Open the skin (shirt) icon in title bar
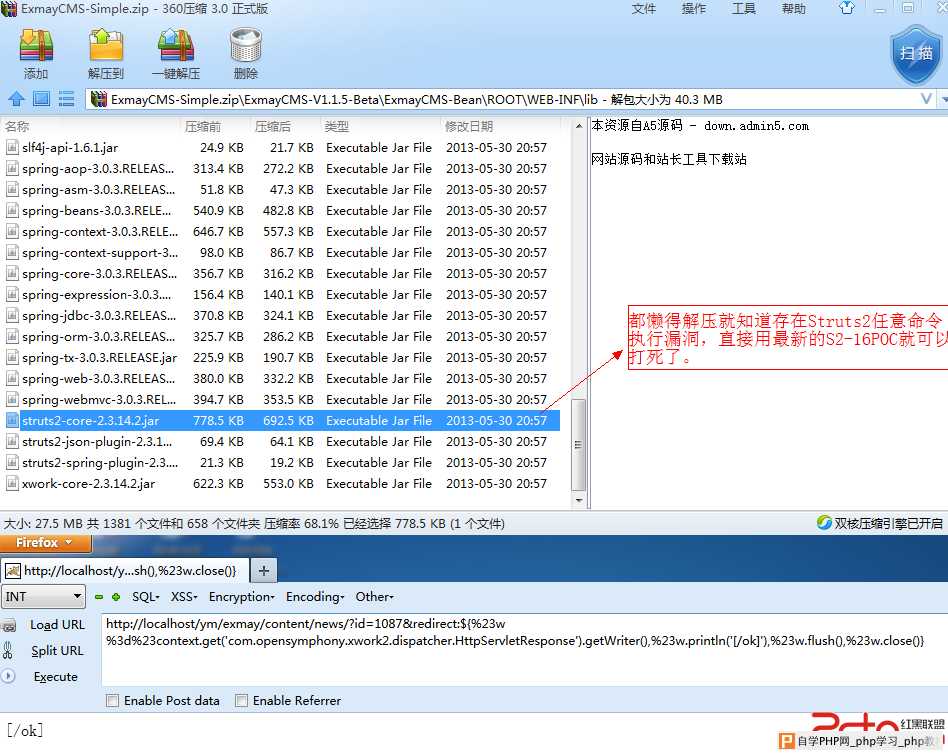Screen dimensions: 948x755 click(x=847, y=8)
